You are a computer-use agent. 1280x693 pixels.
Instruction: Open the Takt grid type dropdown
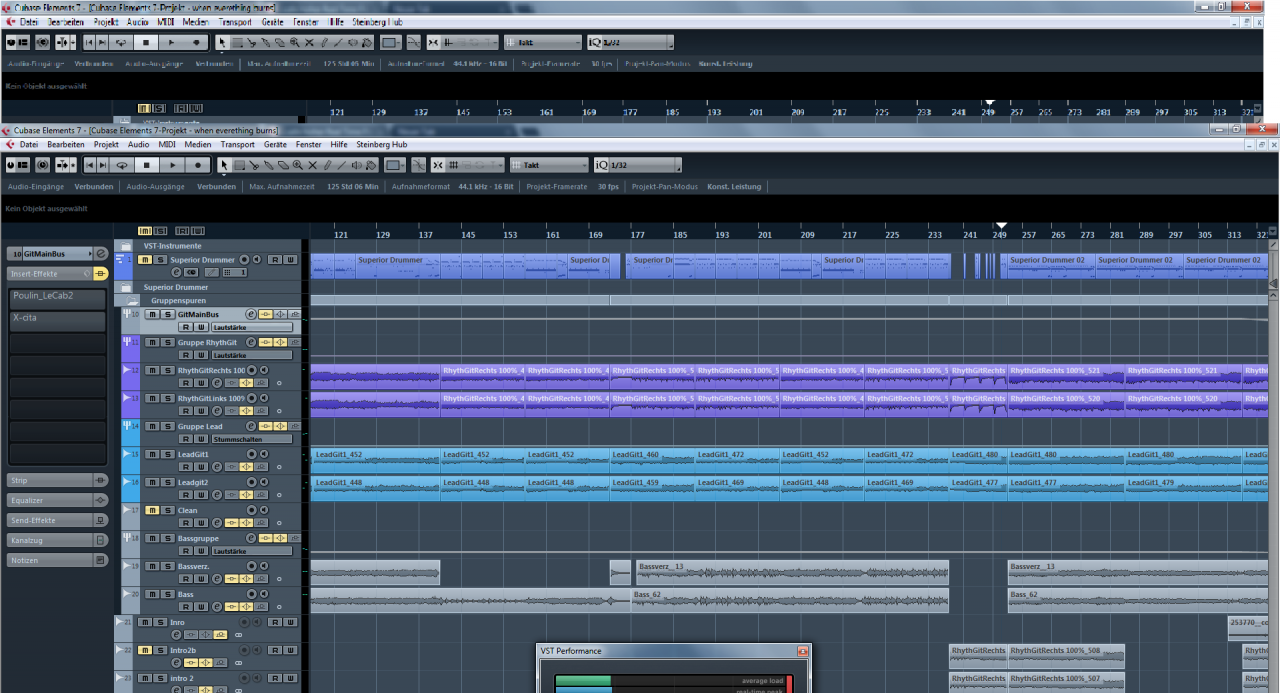point(550,165)
